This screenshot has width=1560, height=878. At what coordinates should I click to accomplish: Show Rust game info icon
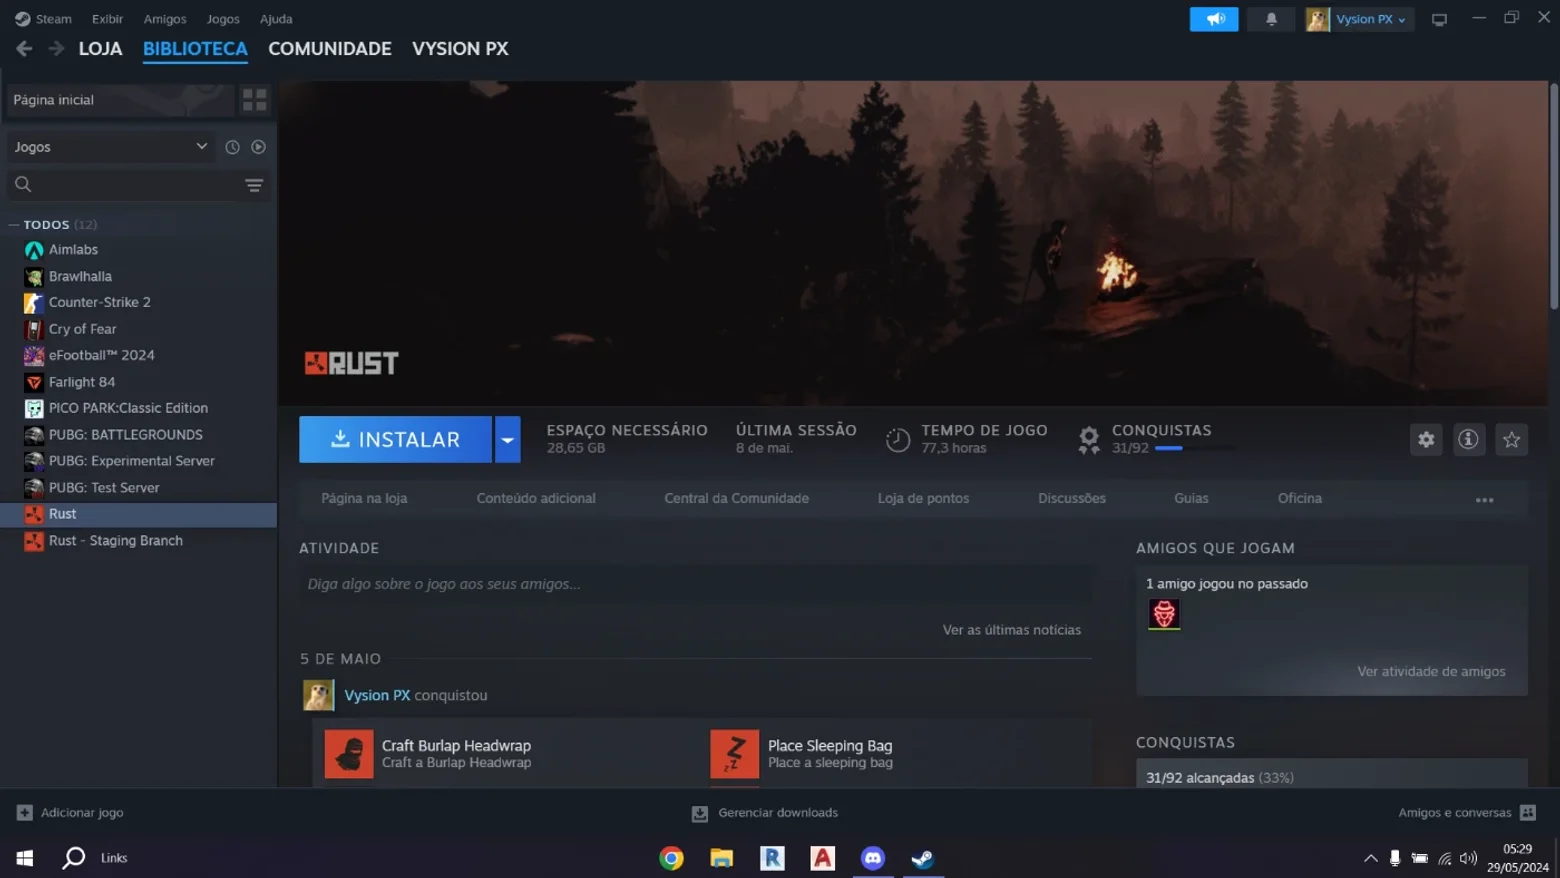1468,439
